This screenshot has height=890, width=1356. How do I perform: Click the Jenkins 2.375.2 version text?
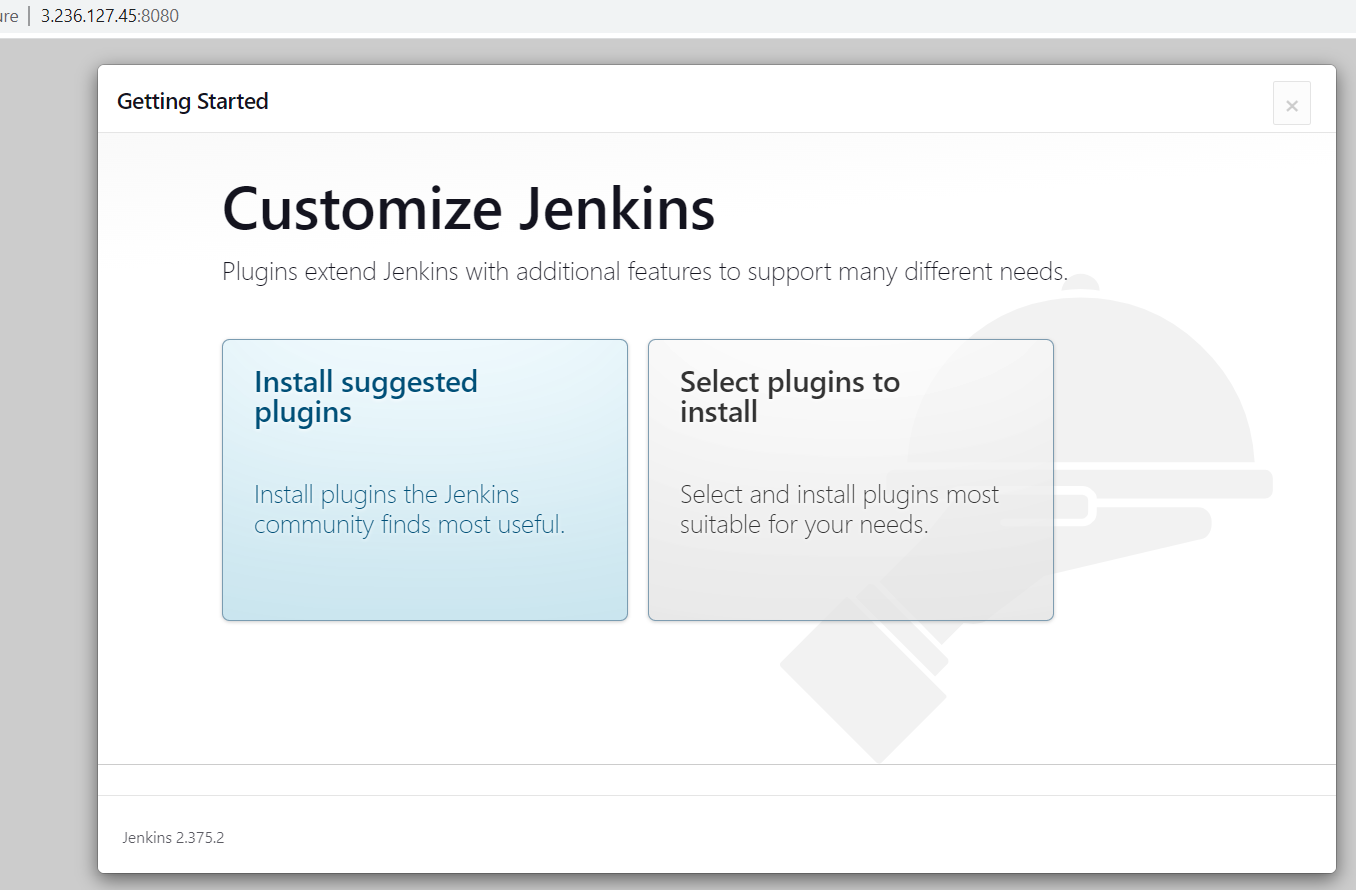tap(173, 838)
